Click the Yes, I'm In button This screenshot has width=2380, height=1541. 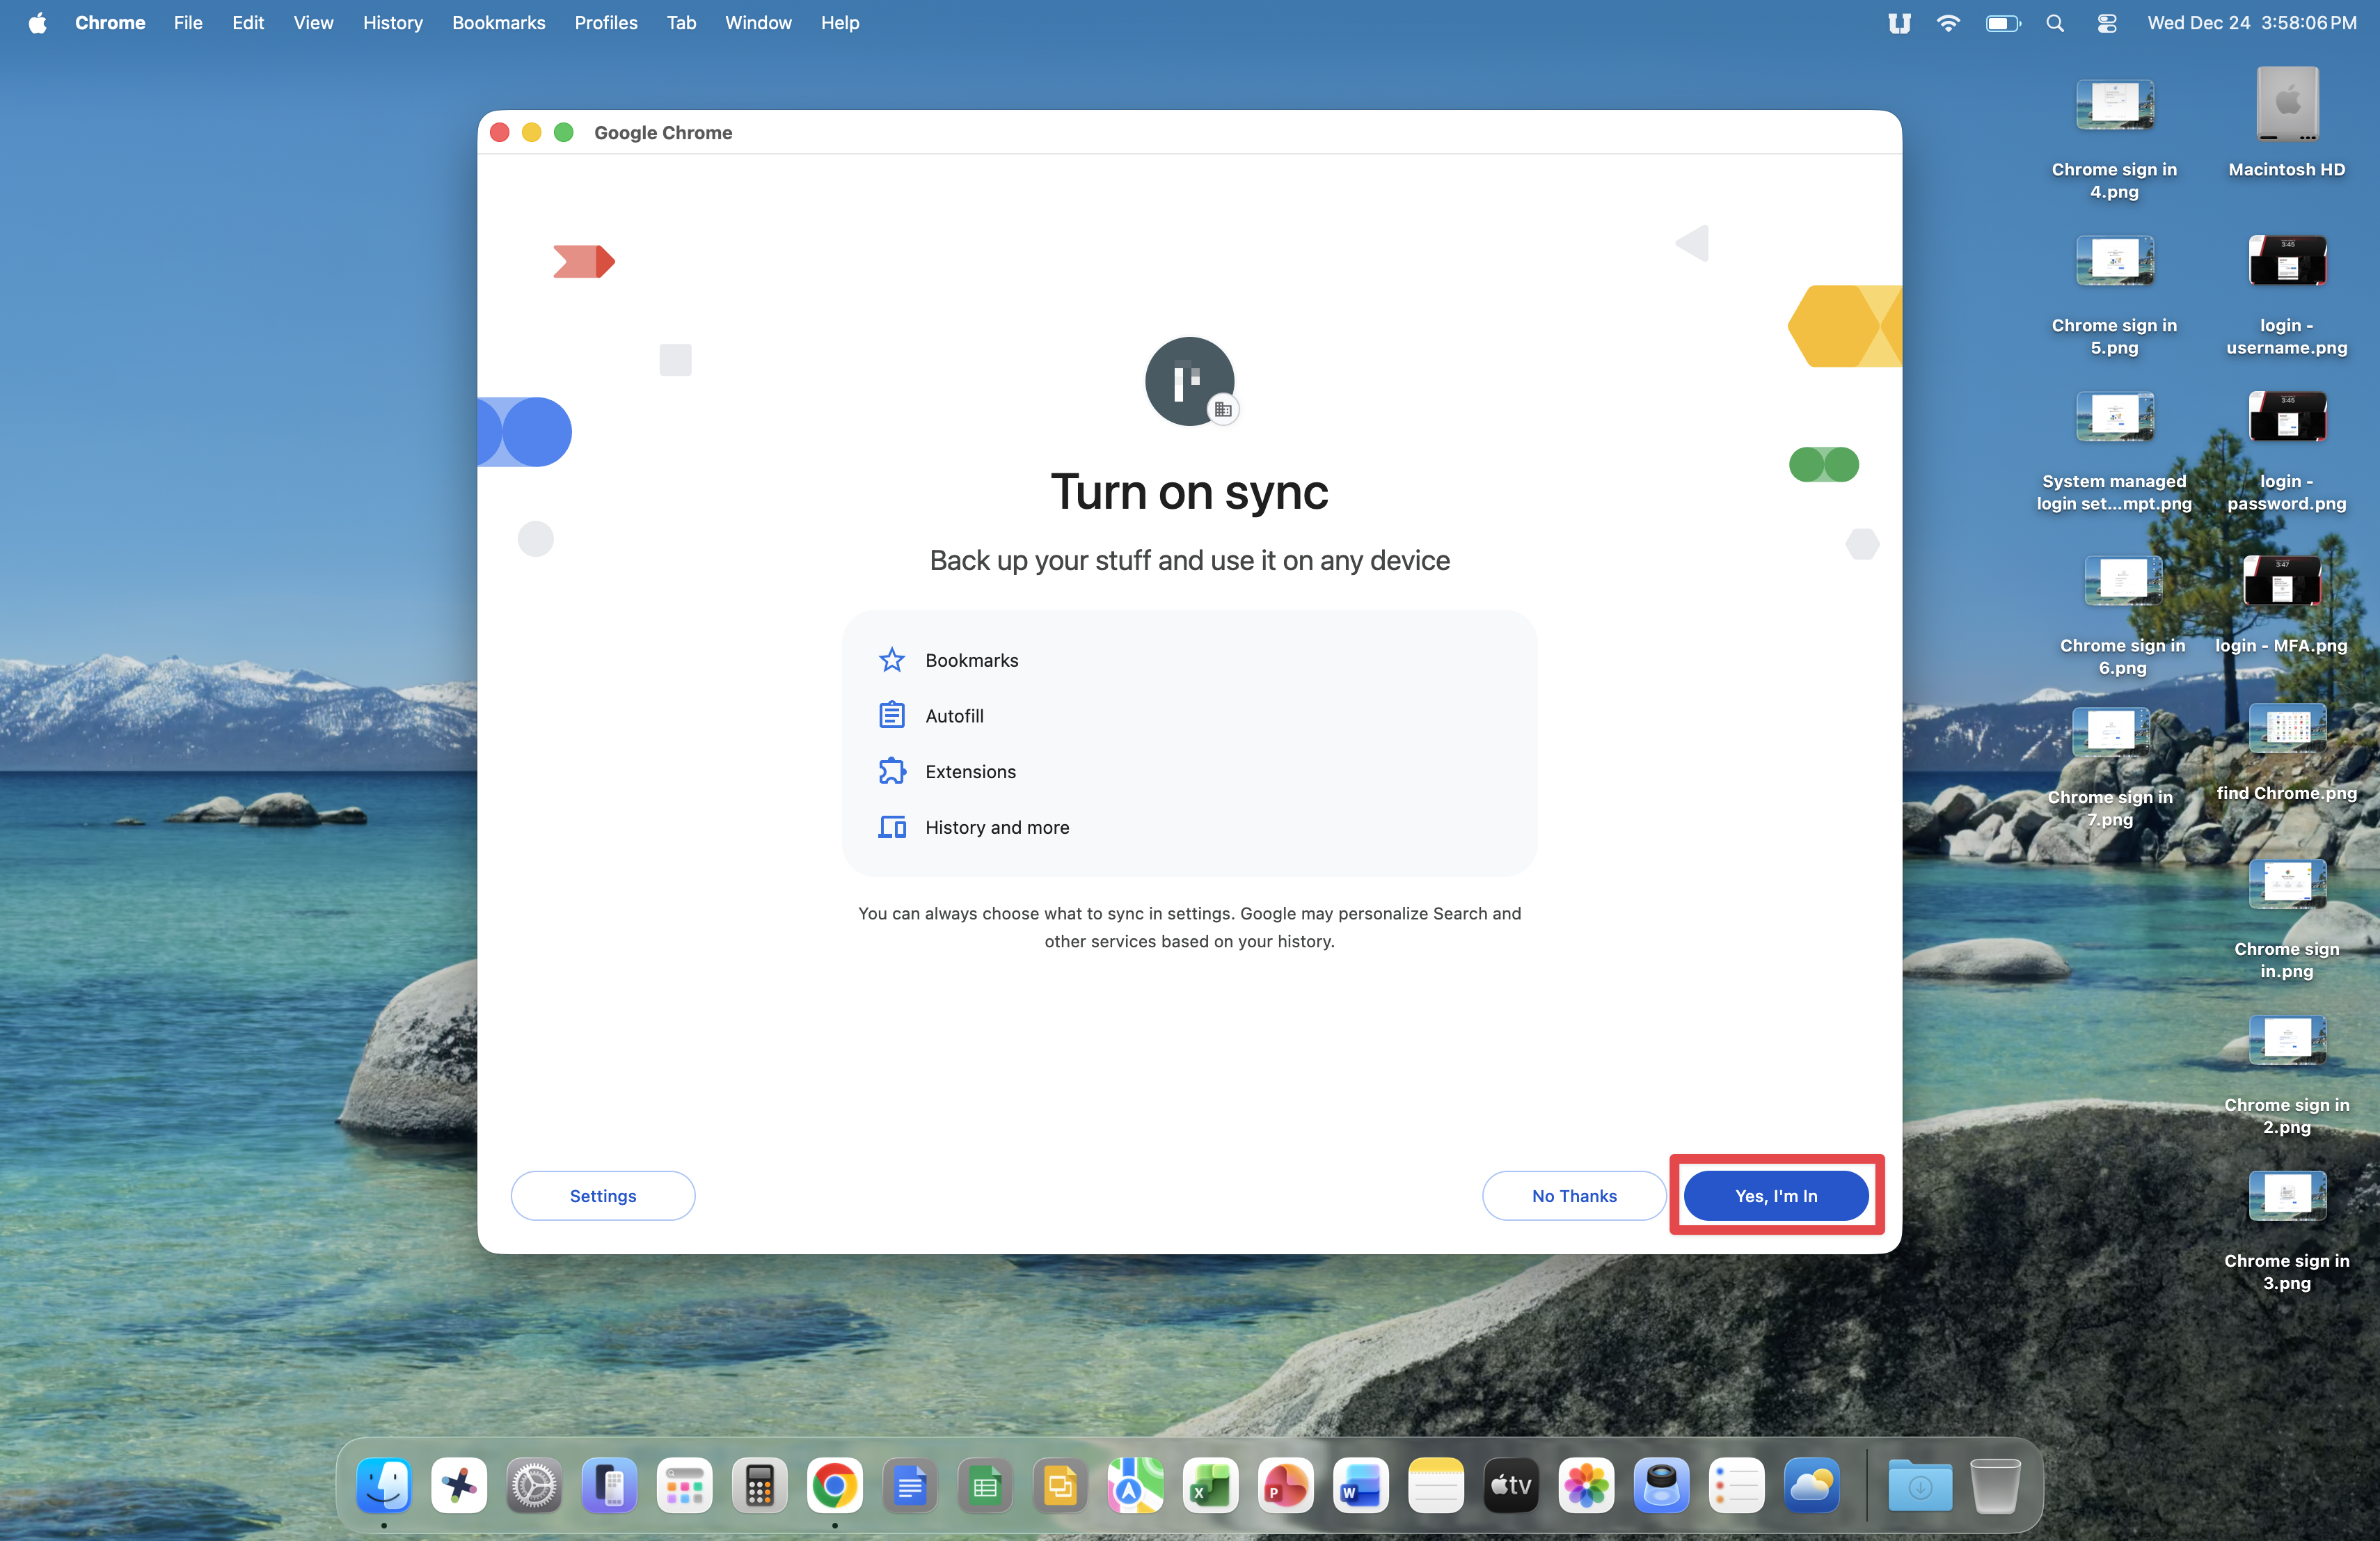point(1775,1195)
